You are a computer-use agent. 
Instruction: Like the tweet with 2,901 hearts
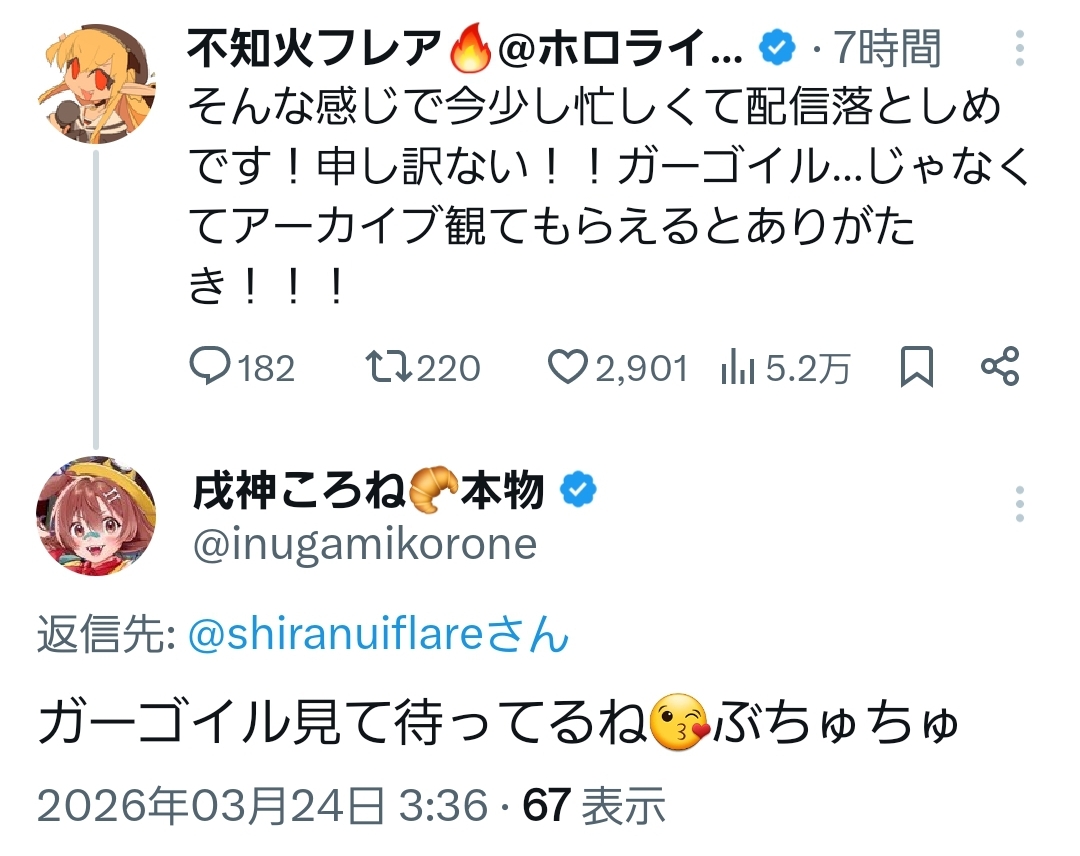[x=567, y=368]
